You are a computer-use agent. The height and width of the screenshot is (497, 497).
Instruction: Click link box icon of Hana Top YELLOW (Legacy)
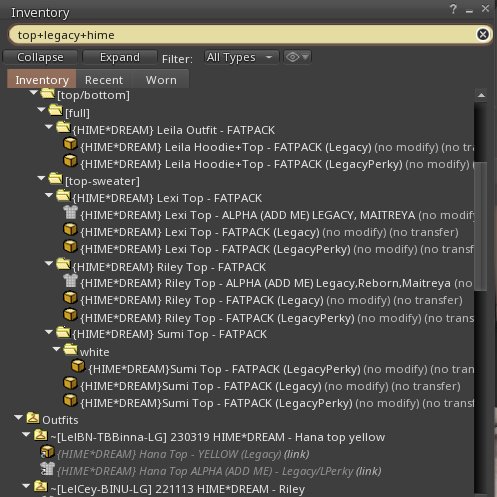click(x=48, y=452)
